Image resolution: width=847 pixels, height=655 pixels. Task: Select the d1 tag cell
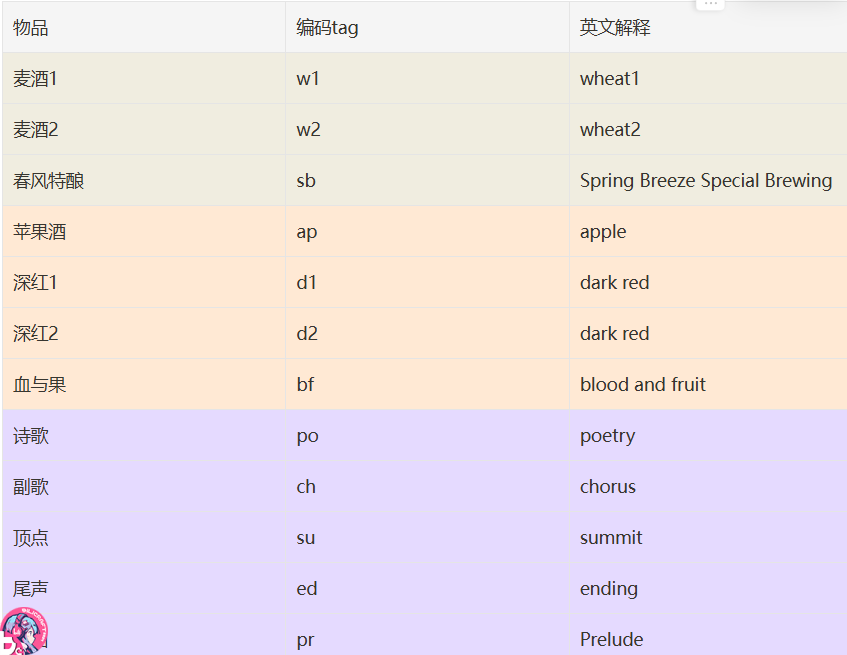(x=307, y=283)
